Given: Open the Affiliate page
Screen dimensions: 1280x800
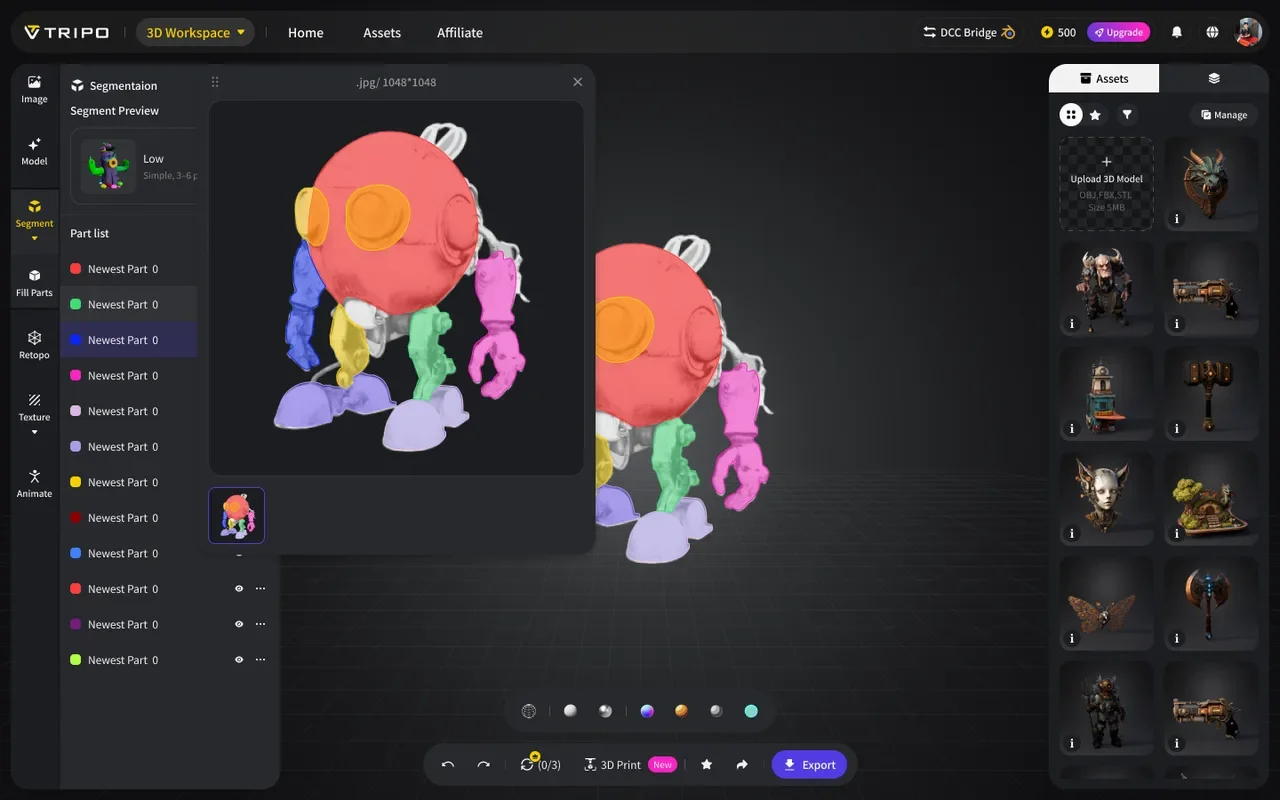Looking at the screenshot, I should tap(460, 32).
